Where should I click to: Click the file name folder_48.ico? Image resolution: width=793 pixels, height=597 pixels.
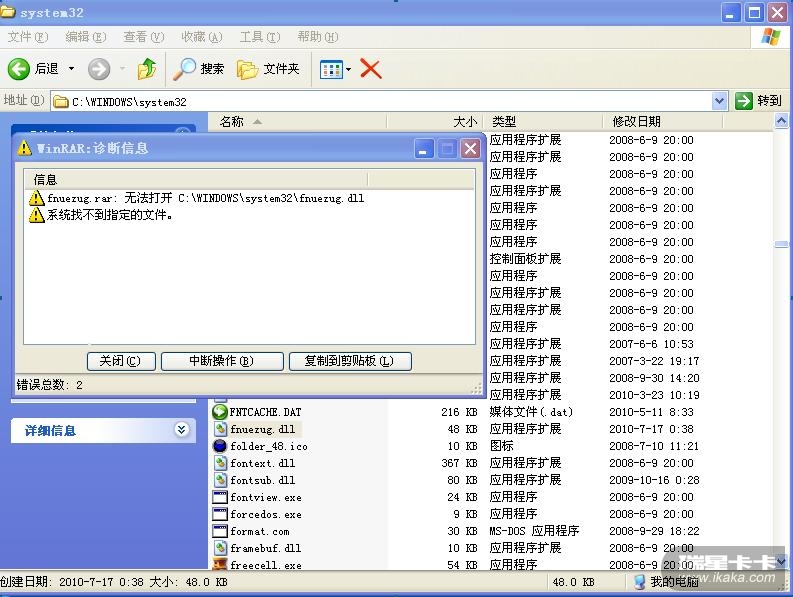tap(269, 446)
